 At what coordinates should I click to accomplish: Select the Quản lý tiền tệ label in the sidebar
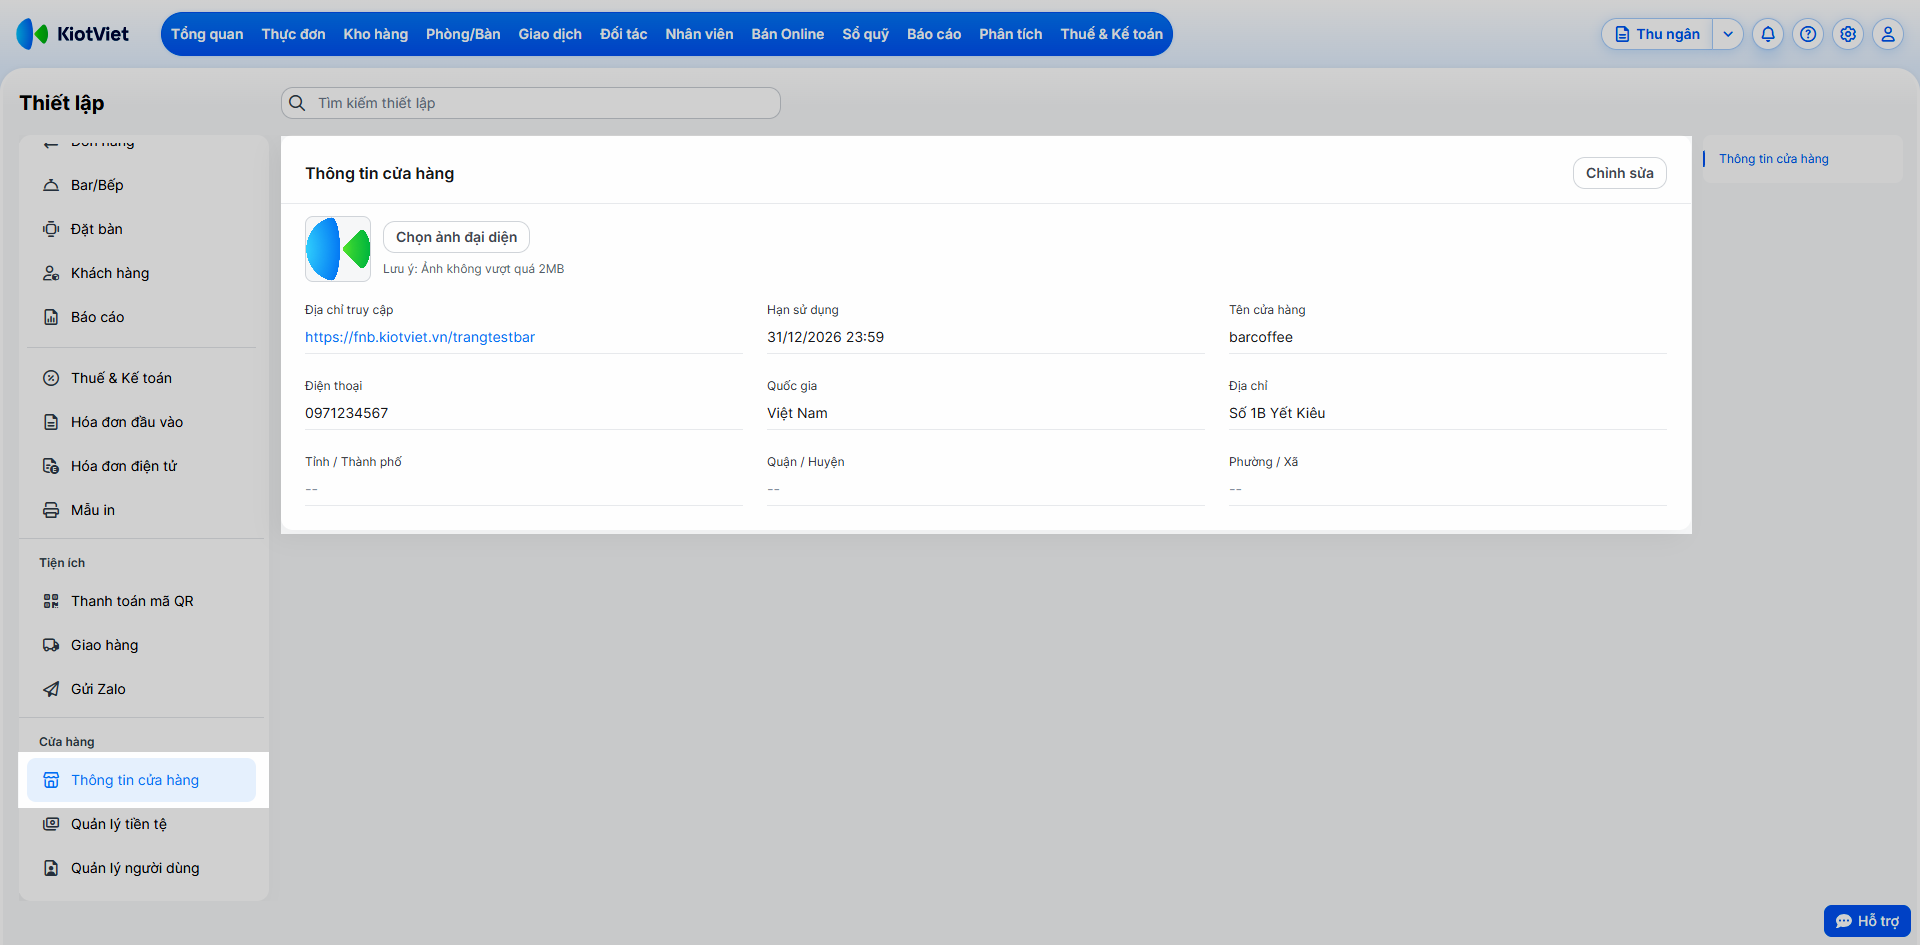coord(119,824)
